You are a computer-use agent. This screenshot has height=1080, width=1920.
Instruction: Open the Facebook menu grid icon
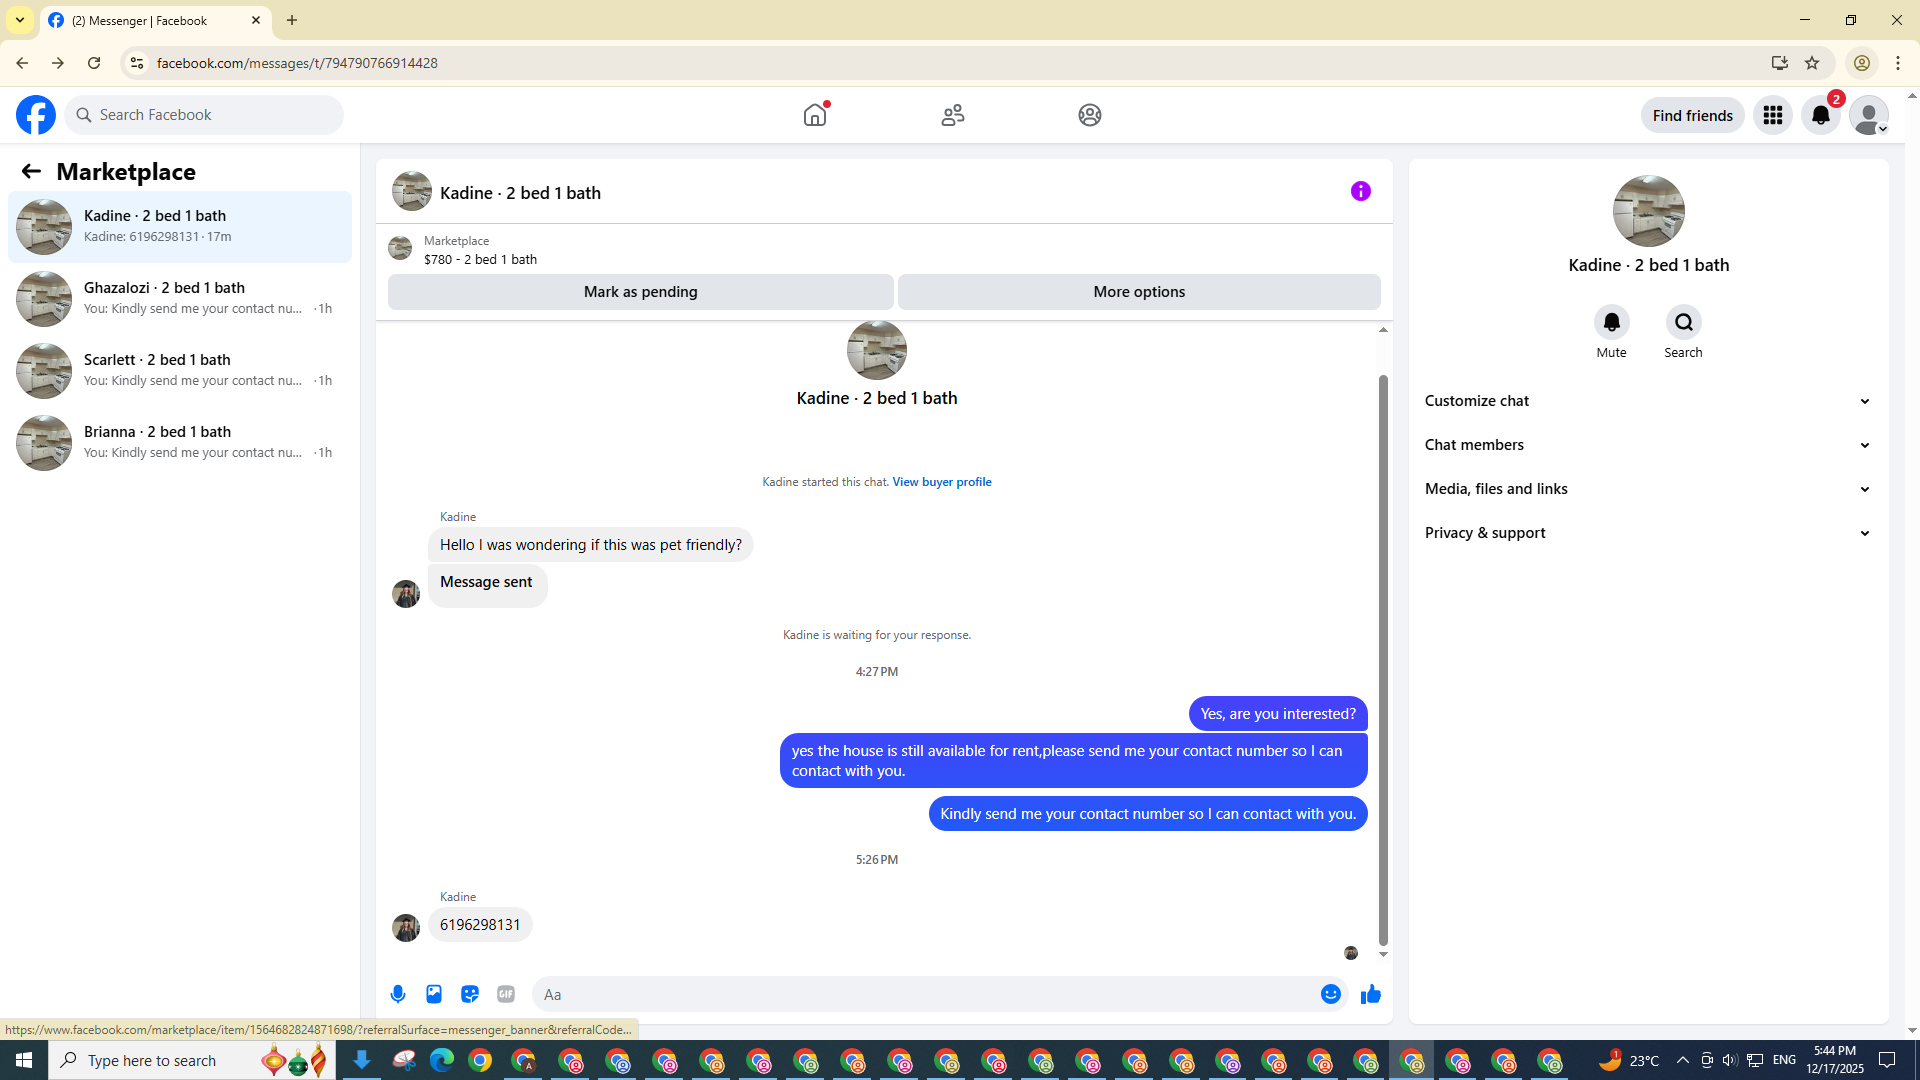click(1772, 115)
